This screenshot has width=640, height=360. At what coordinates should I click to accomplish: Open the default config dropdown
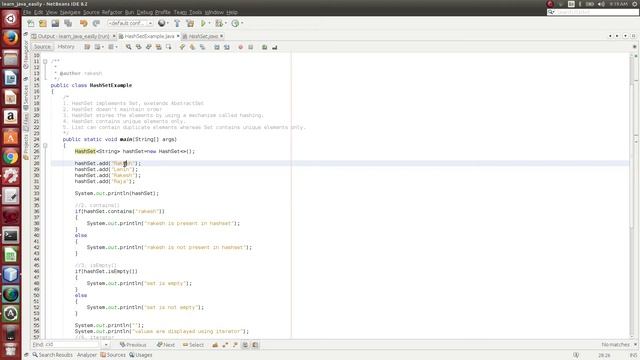click(x=131, y=23)
